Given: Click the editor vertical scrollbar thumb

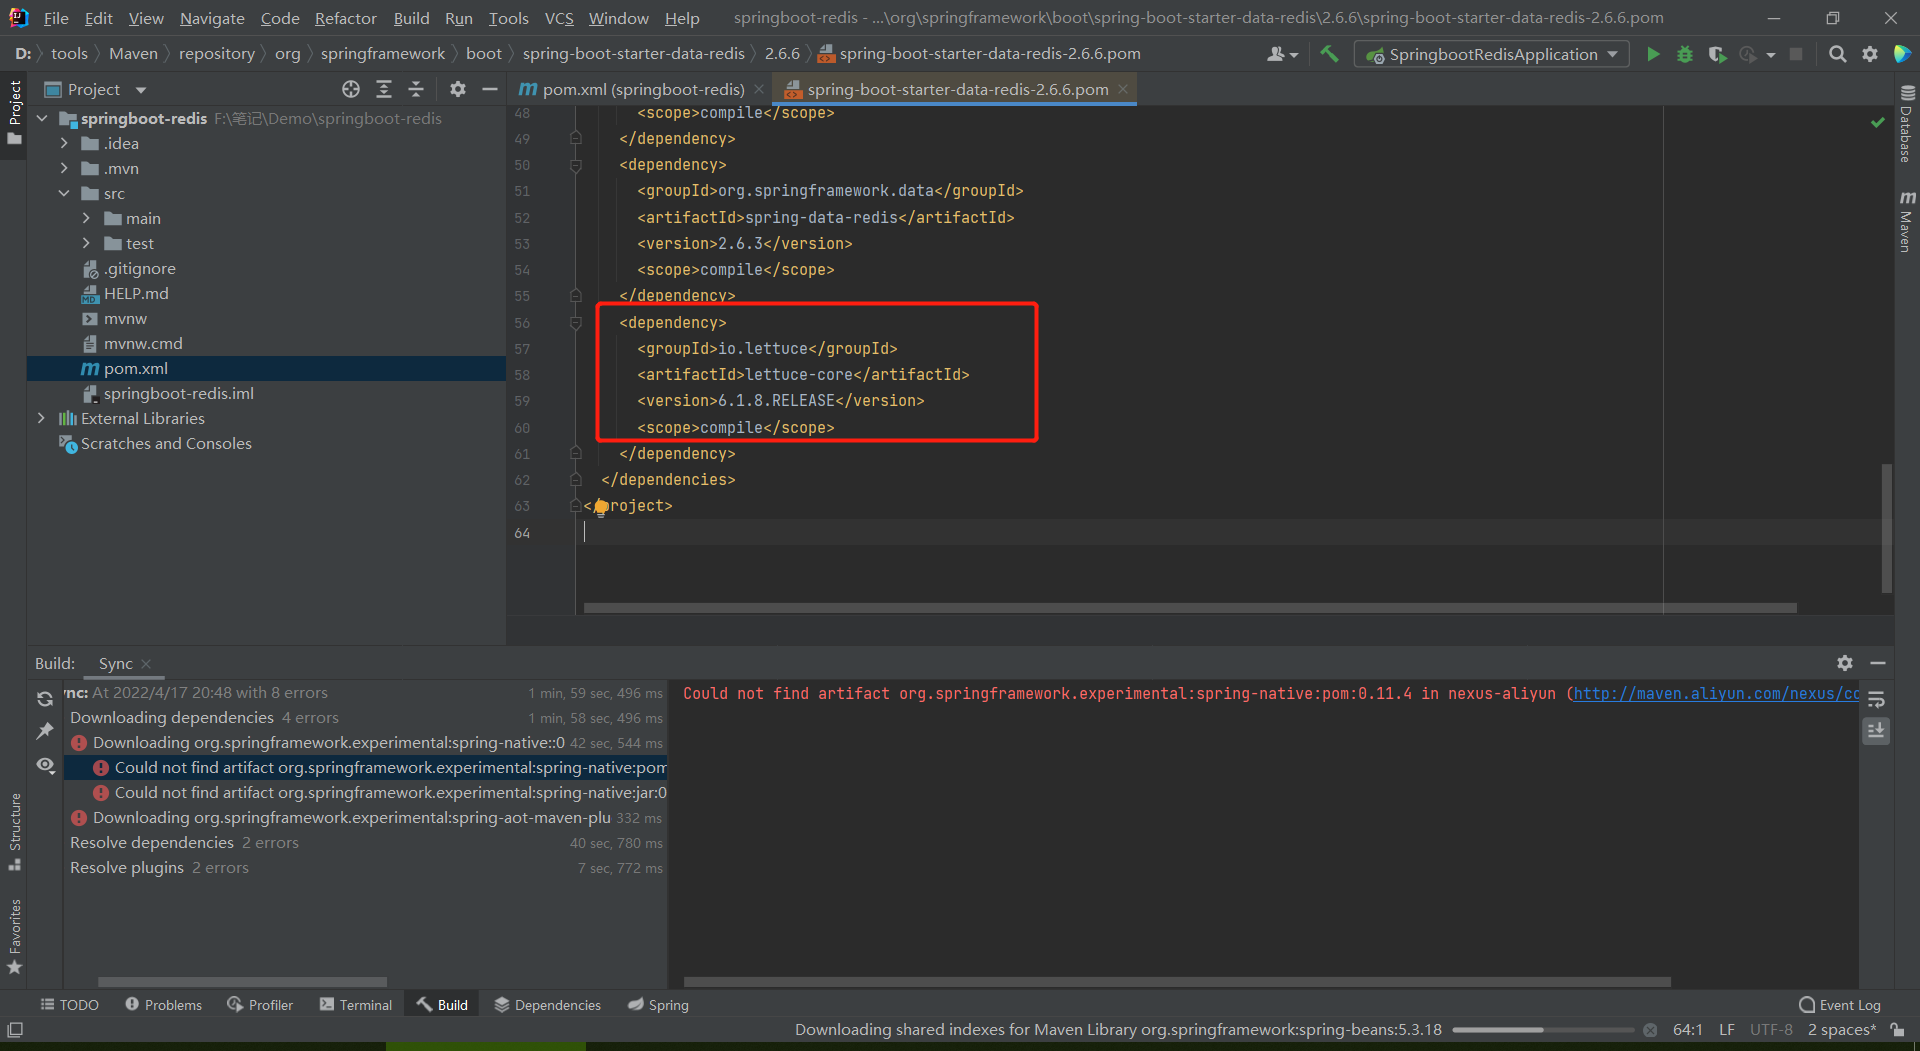Looking at the screenshot, I should point(1887,528).
